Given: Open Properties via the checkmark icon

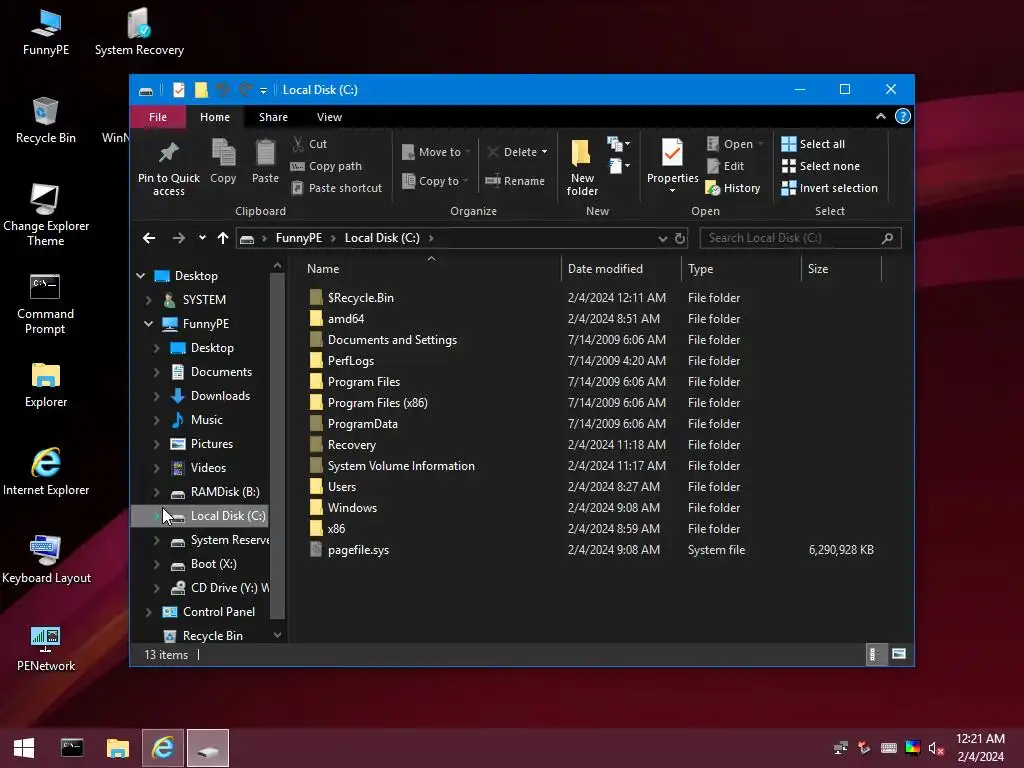Looking at the screenshot, I should tap(672, 152).
